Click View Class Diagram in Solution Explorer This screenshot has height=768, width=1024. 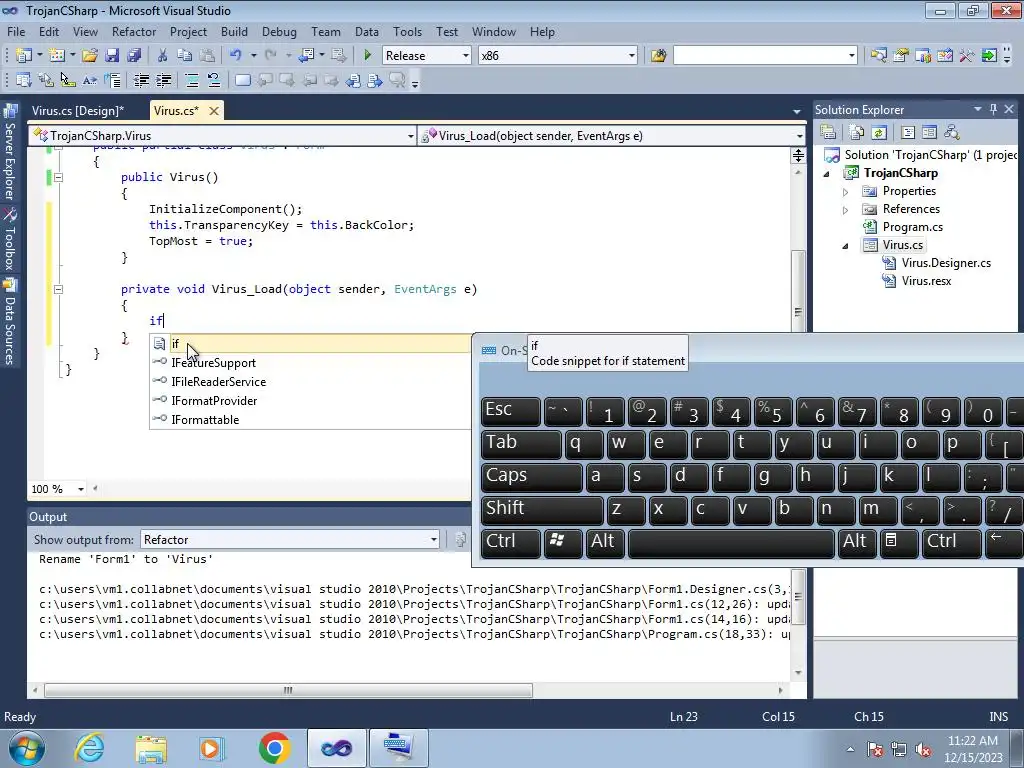point(952,133)
